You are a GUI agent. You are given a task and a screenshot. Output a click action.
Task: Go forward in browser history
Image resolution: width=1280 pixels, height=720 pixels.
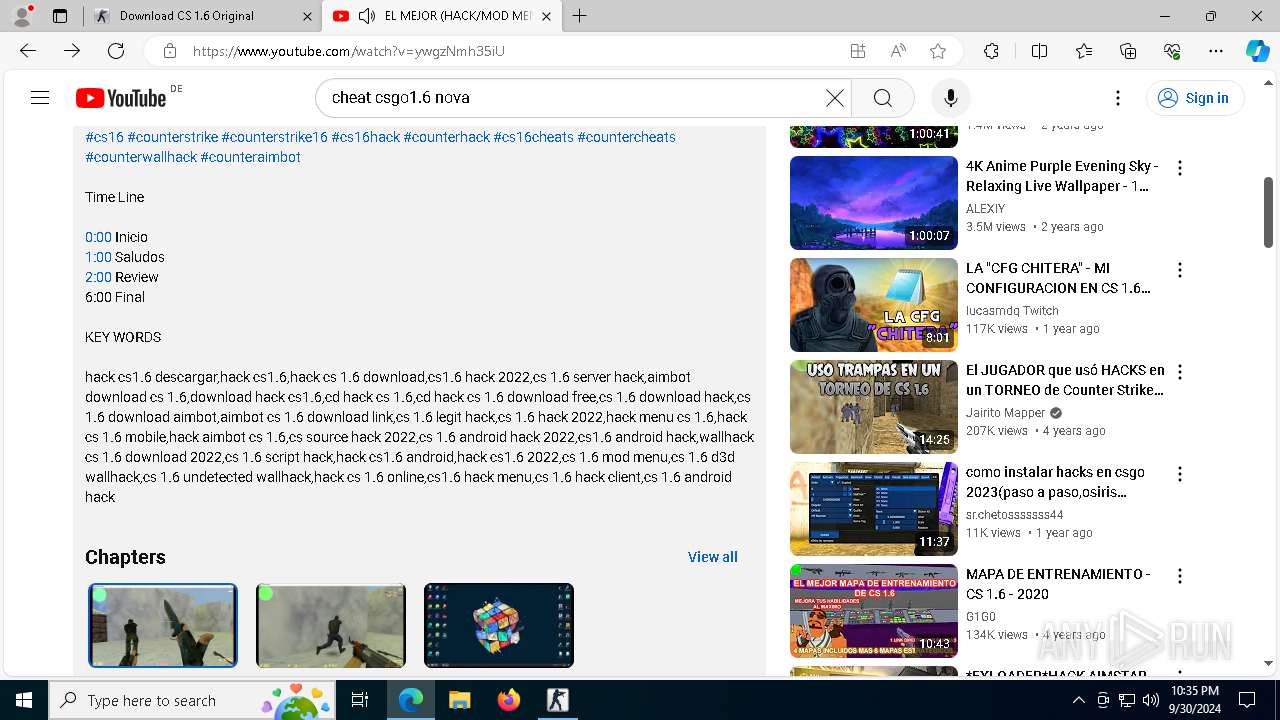pos(72,51)
